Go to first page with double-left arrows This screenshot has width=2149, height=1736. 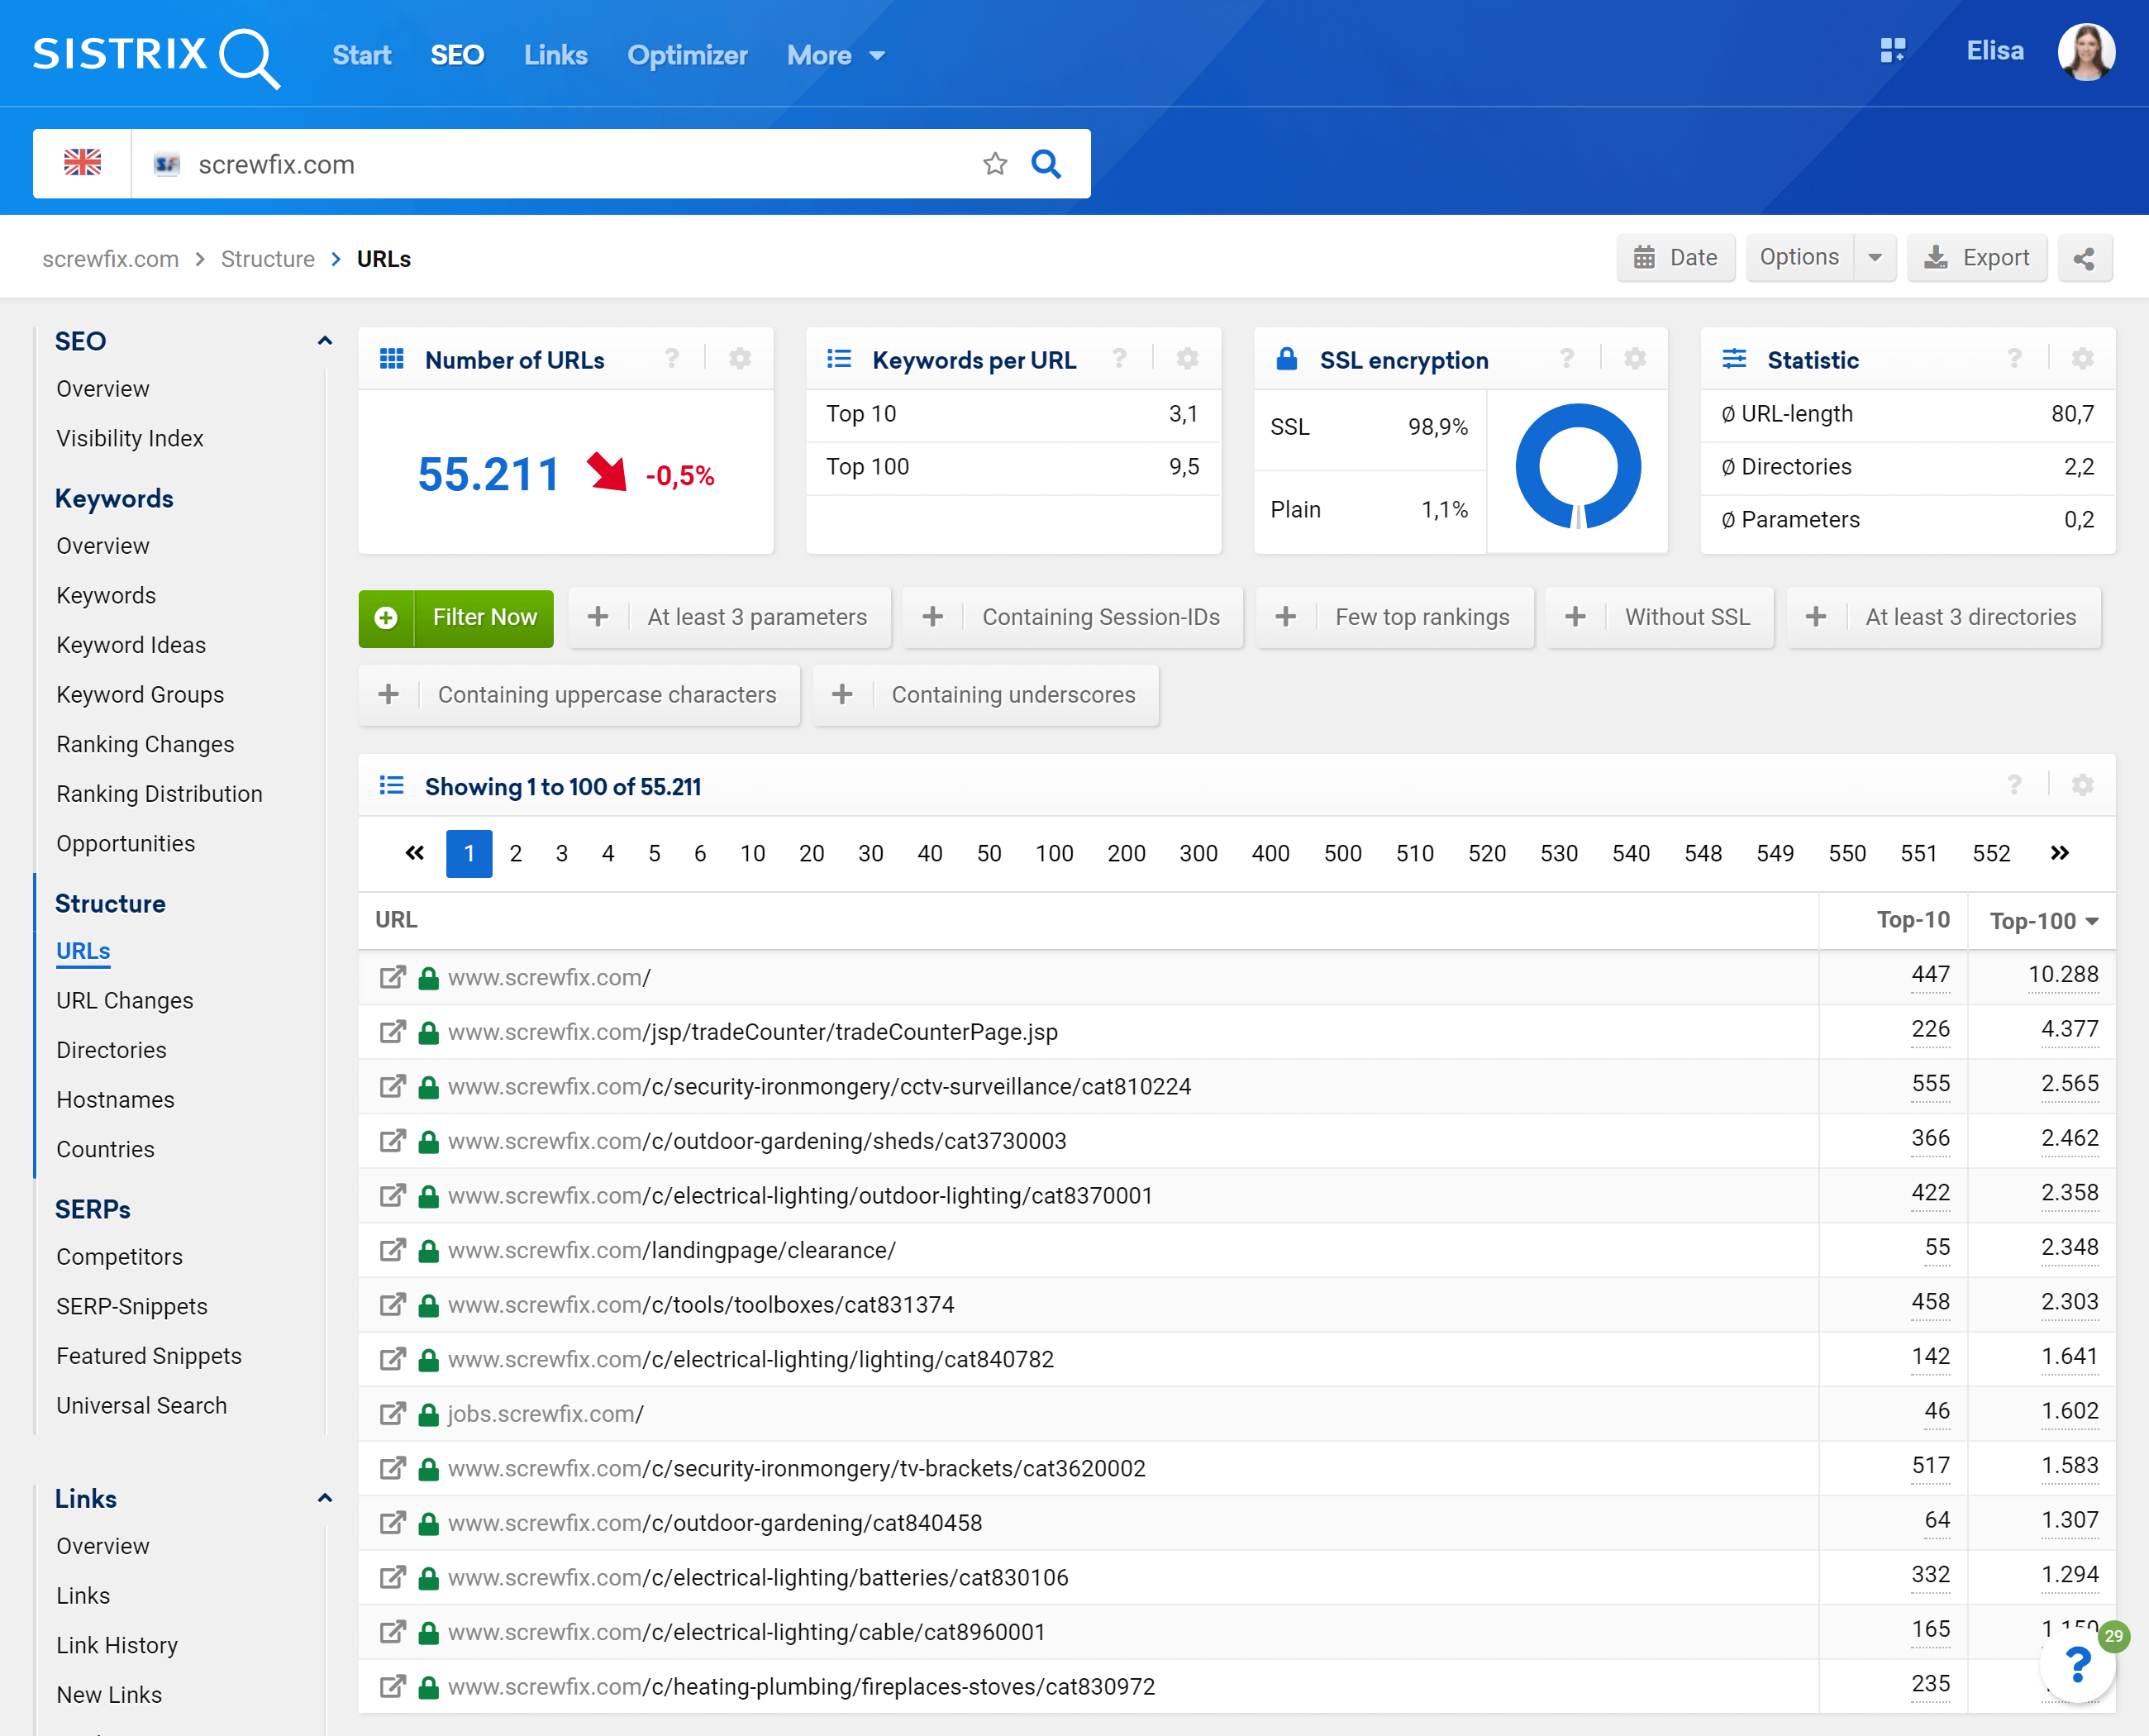pyautogui.click(x=414, y=853)
